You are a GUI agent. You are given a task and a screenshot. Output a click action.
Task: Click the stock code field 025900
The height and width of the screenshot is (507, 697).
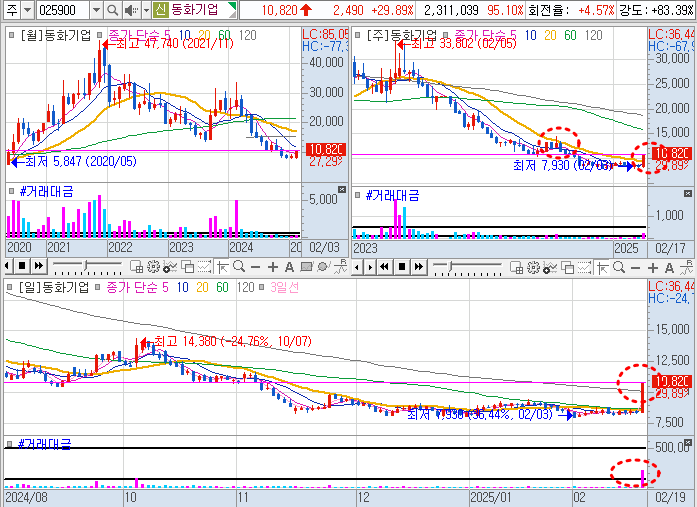(x=63, y=10)
